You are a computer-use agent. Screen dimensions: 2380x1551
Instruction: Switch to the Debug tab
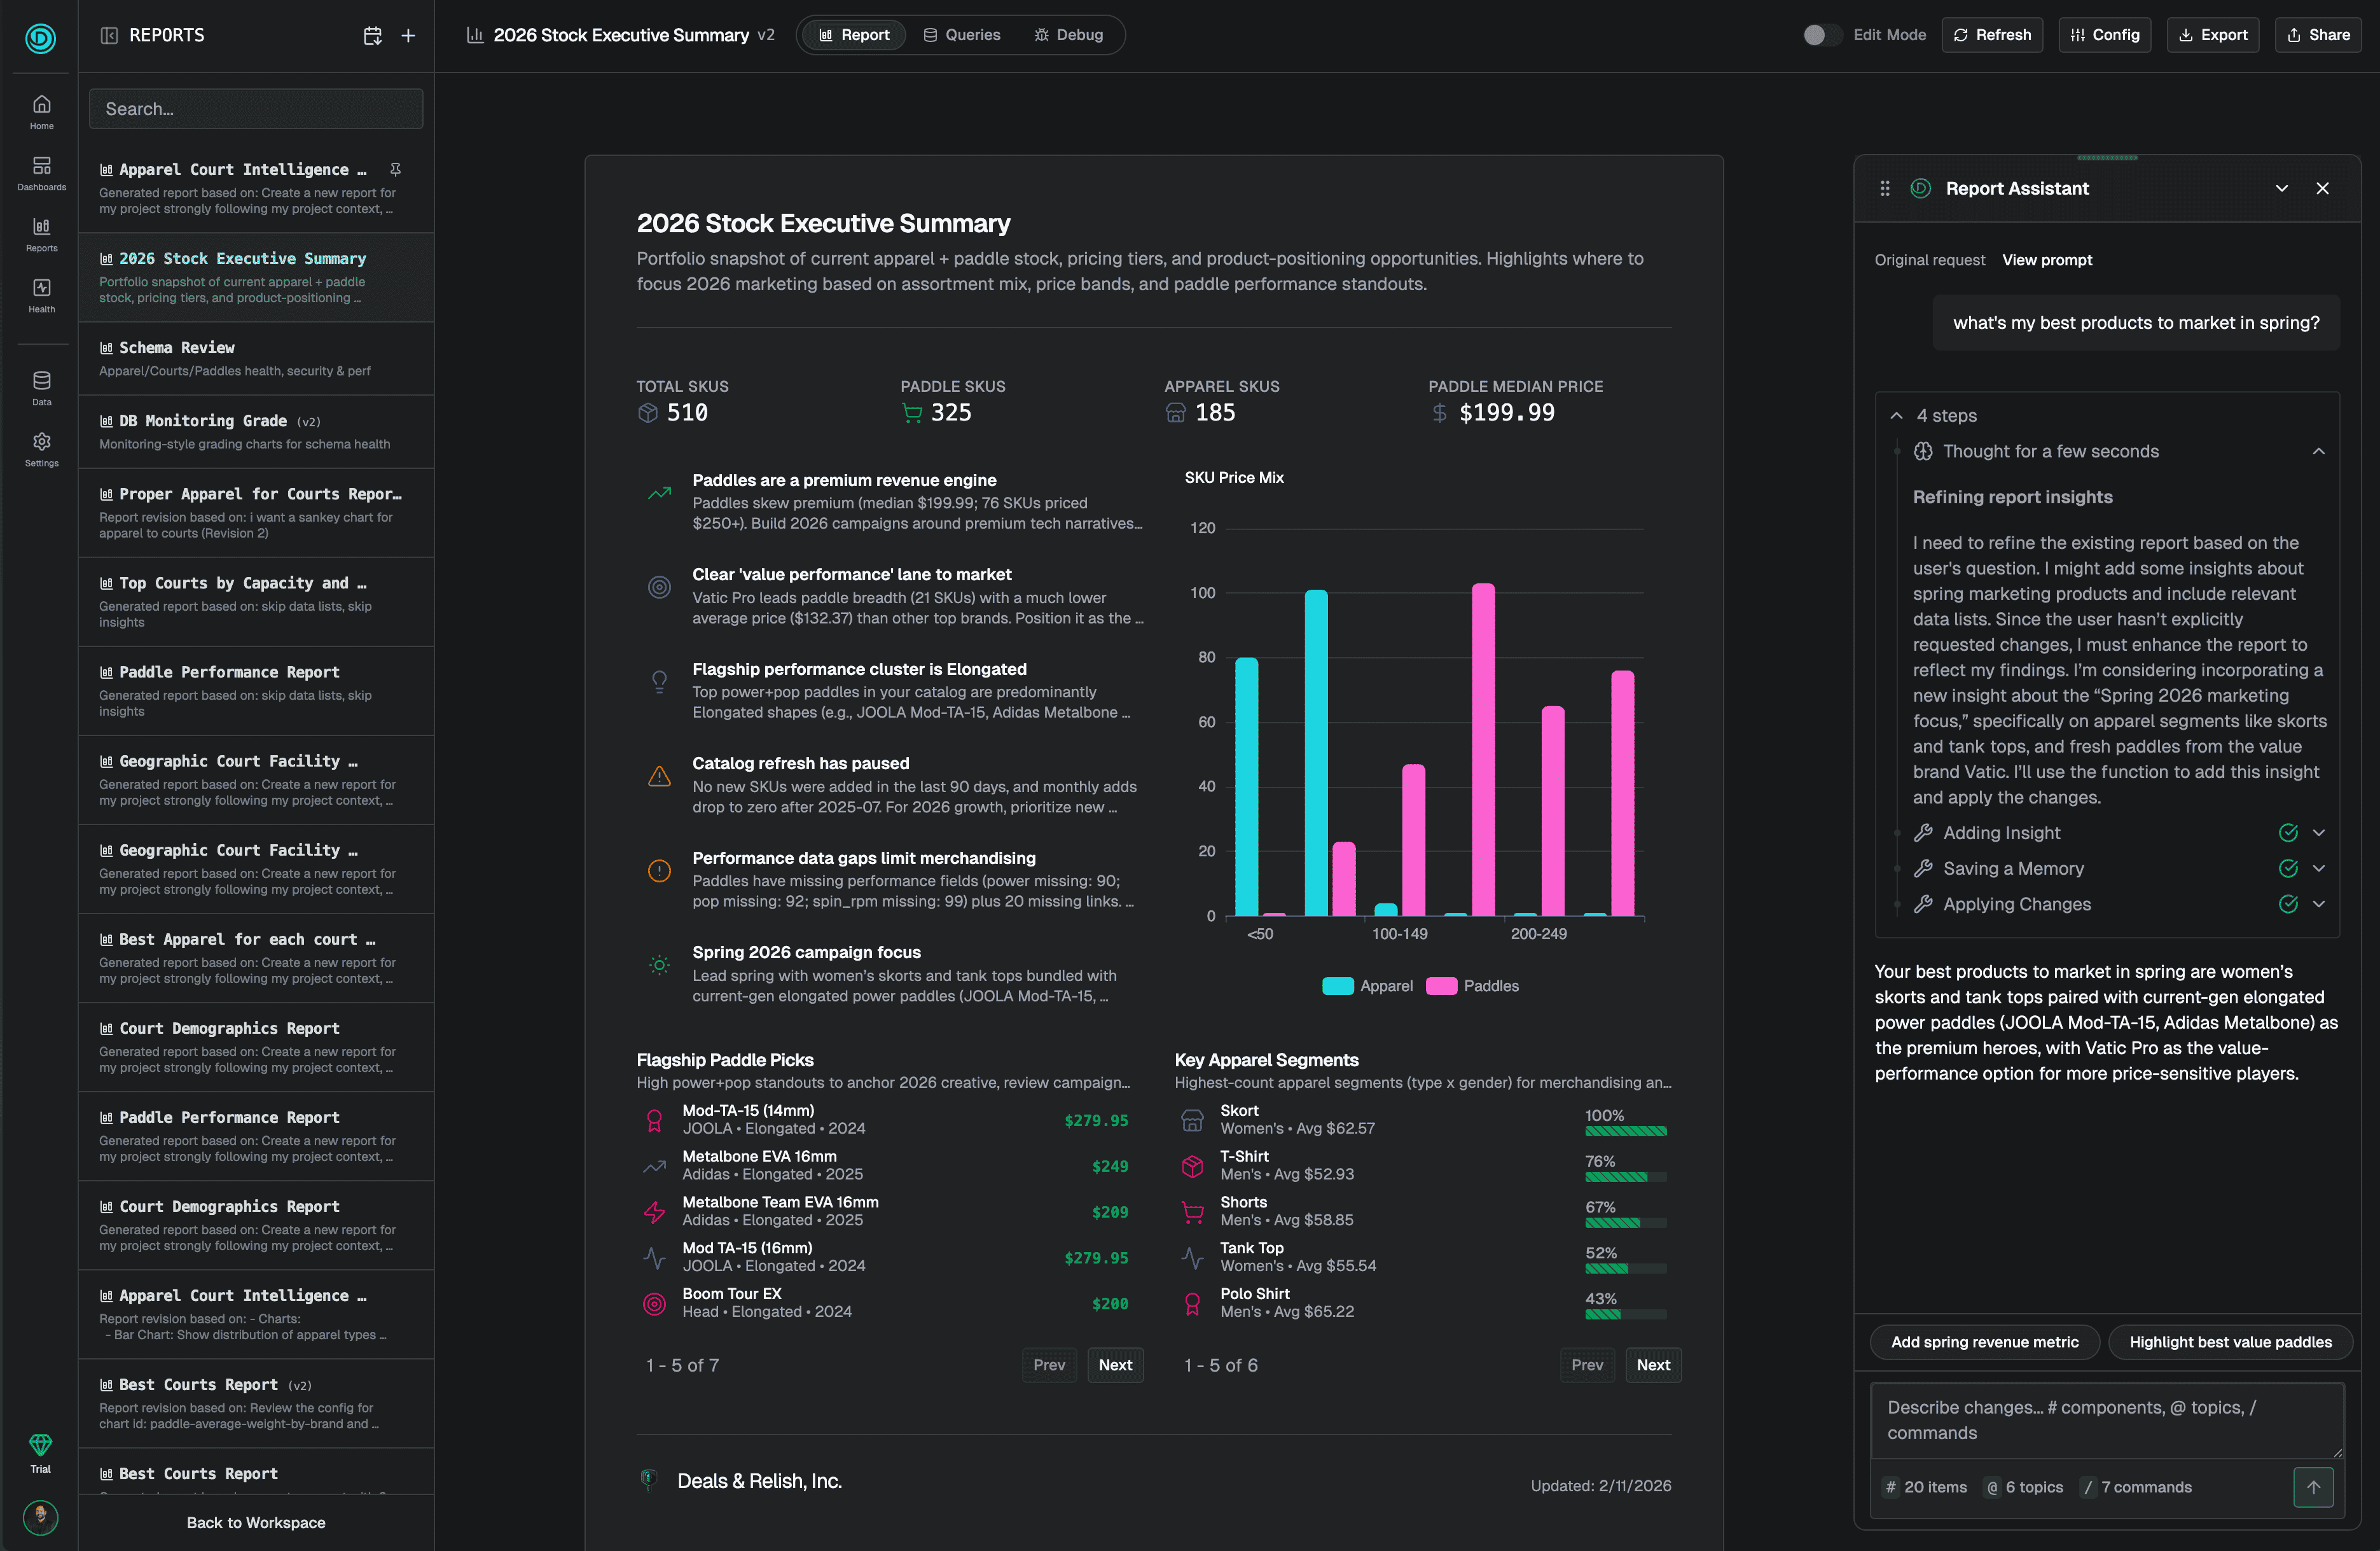tap(1068, 35)
